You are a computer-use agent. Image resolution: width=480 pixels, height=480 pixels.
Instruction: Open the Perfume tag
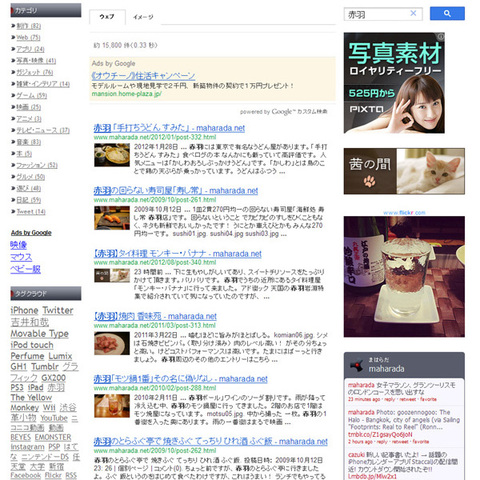(x=27, y=356)
